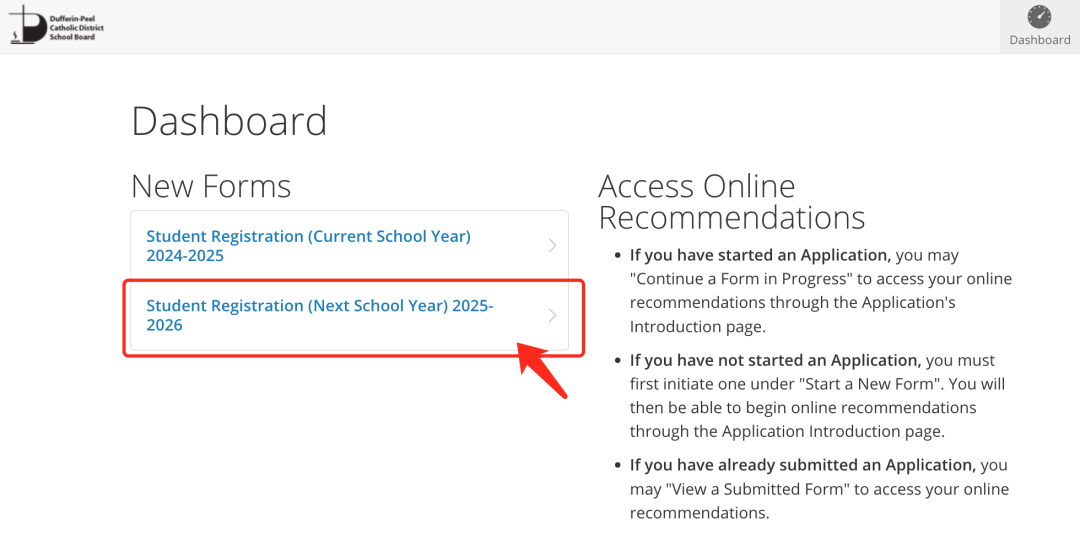The height and width of the screenshot is (552, 1080).
Task: Click bold text "If you have already submitted an Application"
Action: (803, 465)
